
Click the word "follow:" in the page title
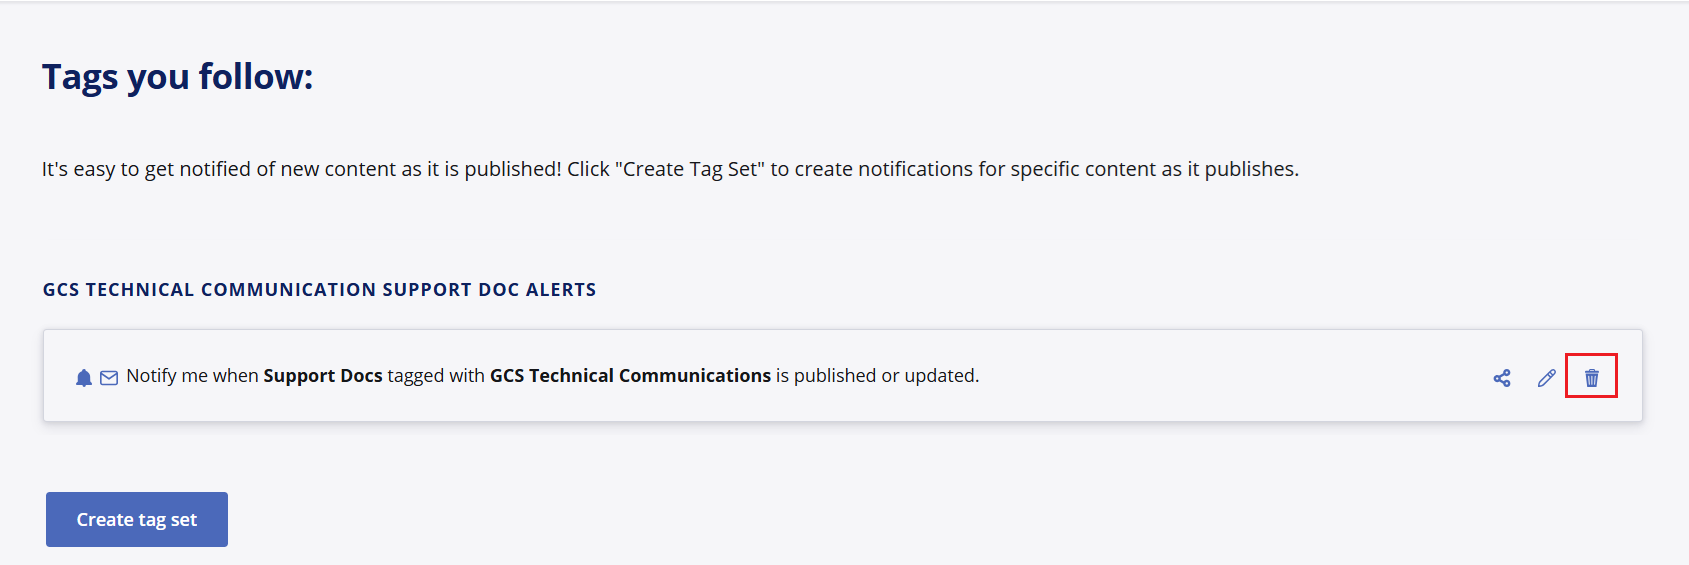(256, 77)
